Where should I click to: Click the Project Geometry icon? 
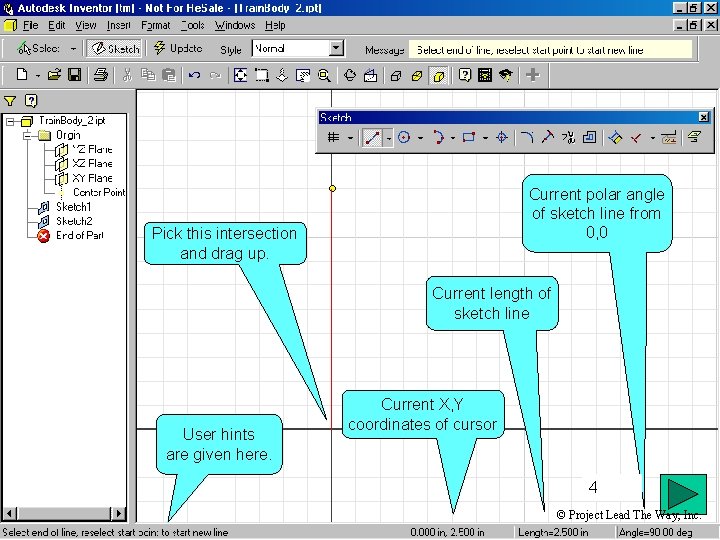click(694, 137)
